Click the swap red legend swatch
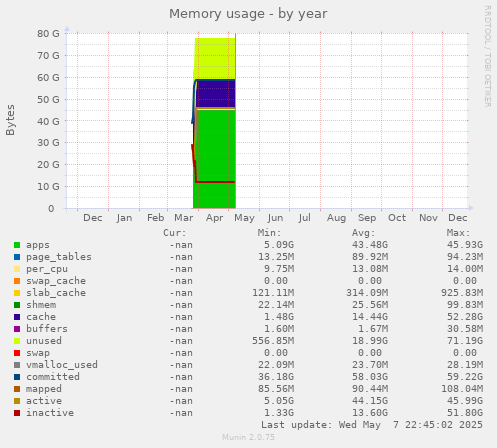 click(17, 353)
